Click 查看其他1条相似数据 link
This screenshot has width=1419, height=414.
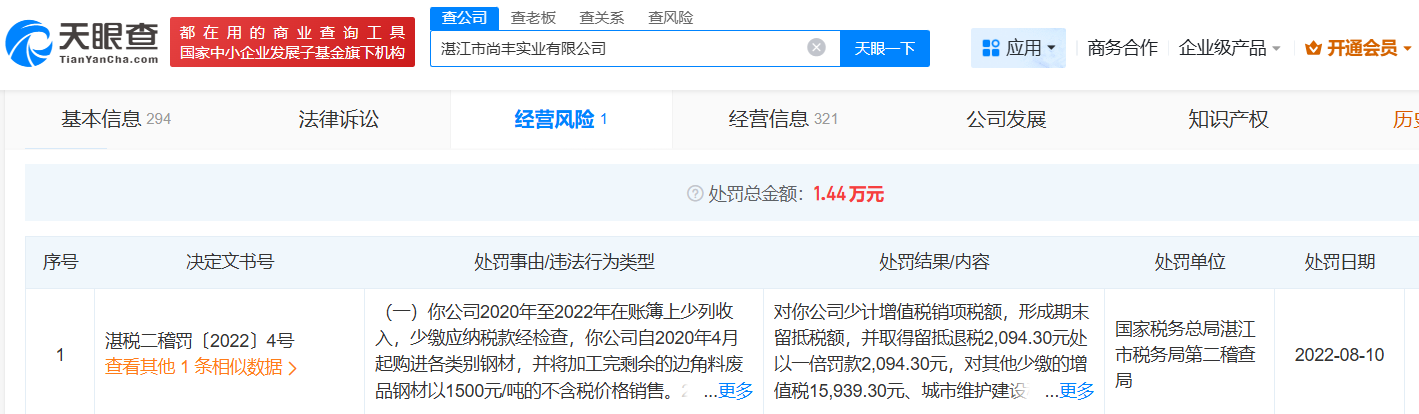(x=201, y=367)
